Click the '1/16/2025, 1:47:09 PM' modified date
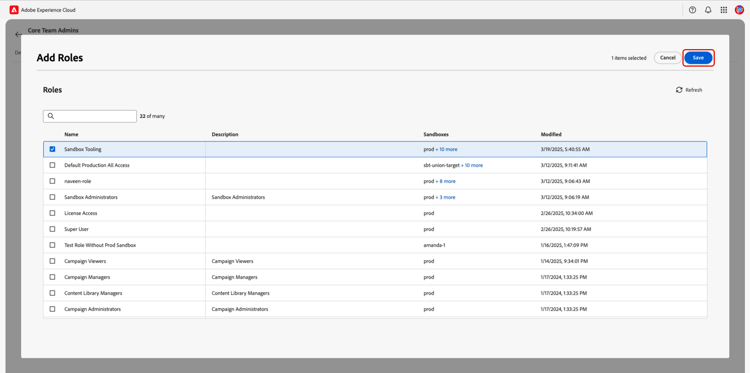Viewport: 750px width, 373px height. pyautogui.click(x=564, y=245)
